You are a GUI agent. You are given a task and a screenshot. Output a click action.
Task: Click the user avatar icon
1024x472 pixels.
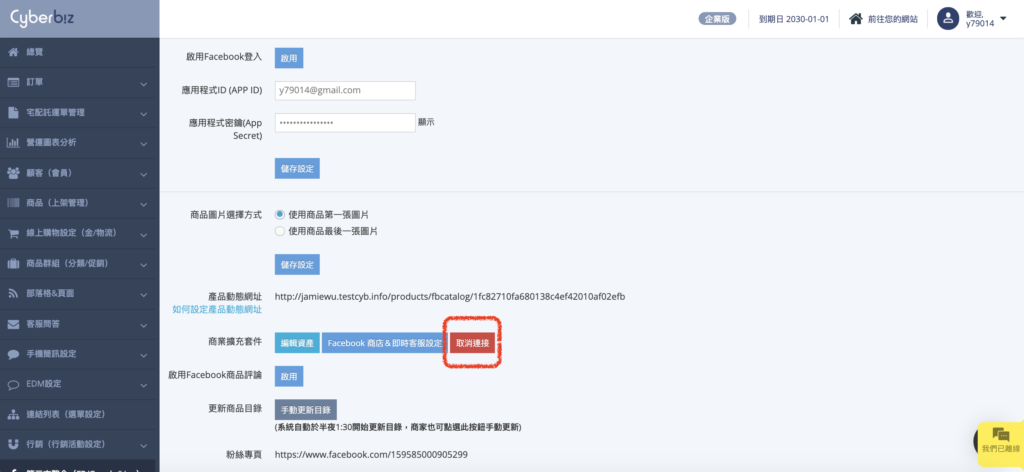948,18
